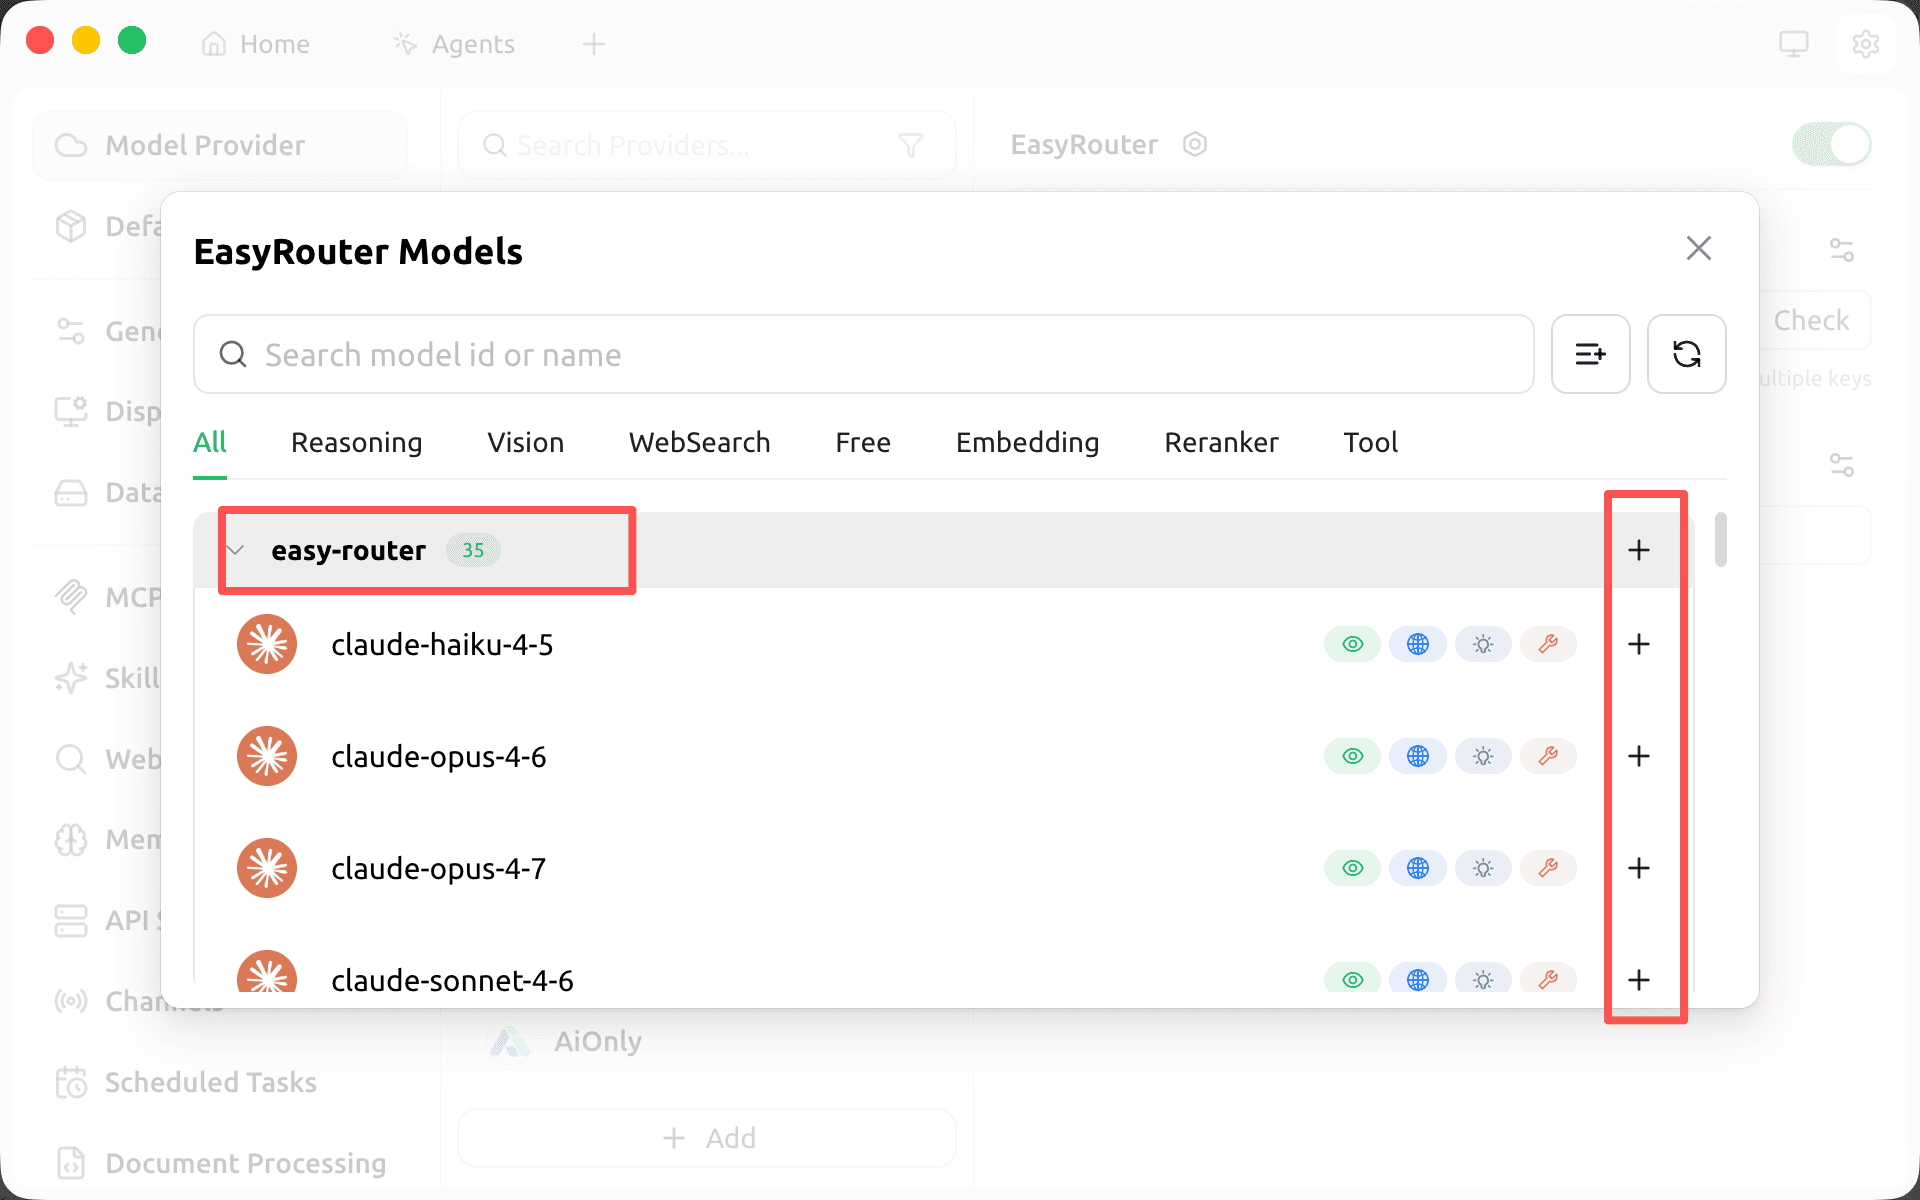Open the Reranker tab
Screen dimensions: 1920x1200
click(x=1221, y=442)
